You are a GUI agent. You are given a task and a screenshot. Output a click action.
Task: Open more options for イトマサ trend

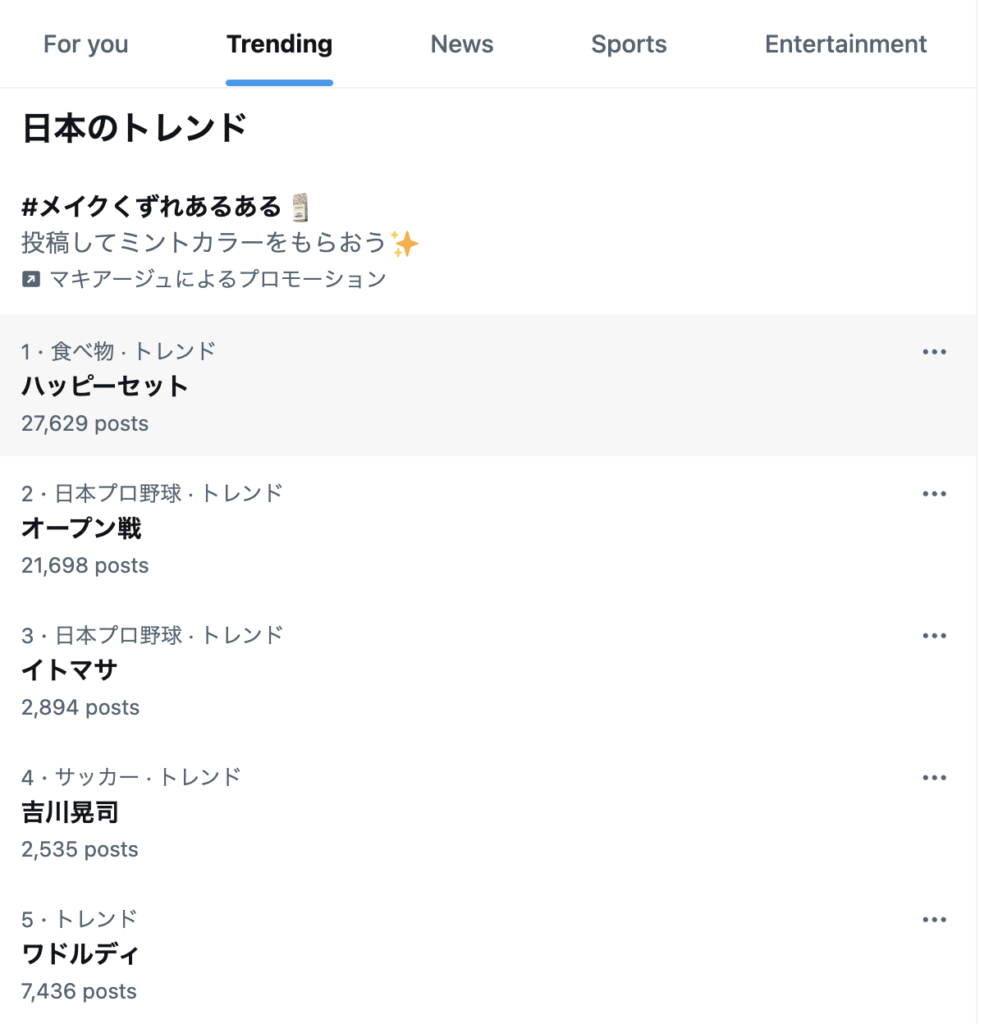[934, 636]
